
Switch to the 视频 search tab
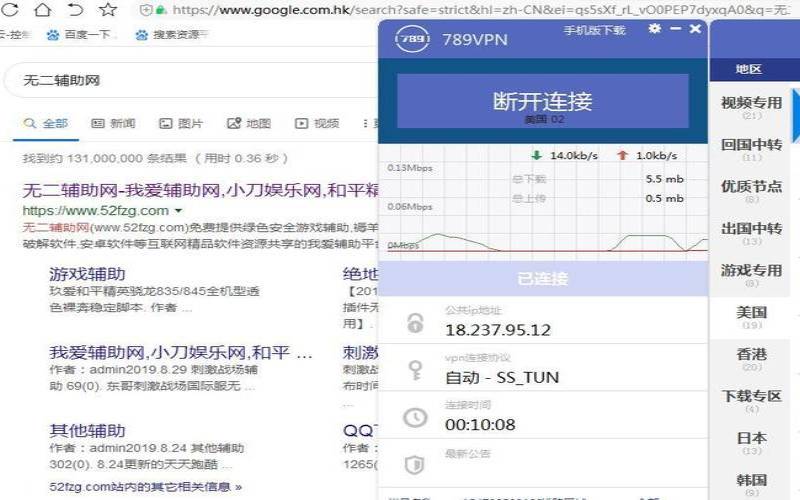click(317, 123)
